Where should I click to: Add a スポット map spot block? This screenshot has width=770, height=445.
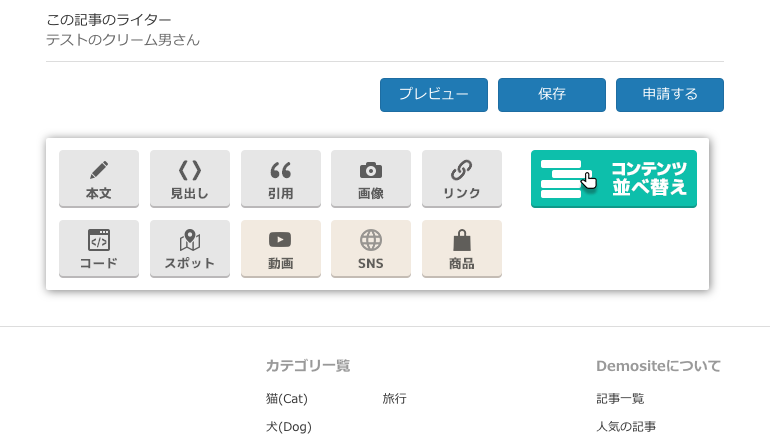click(190, 249)
